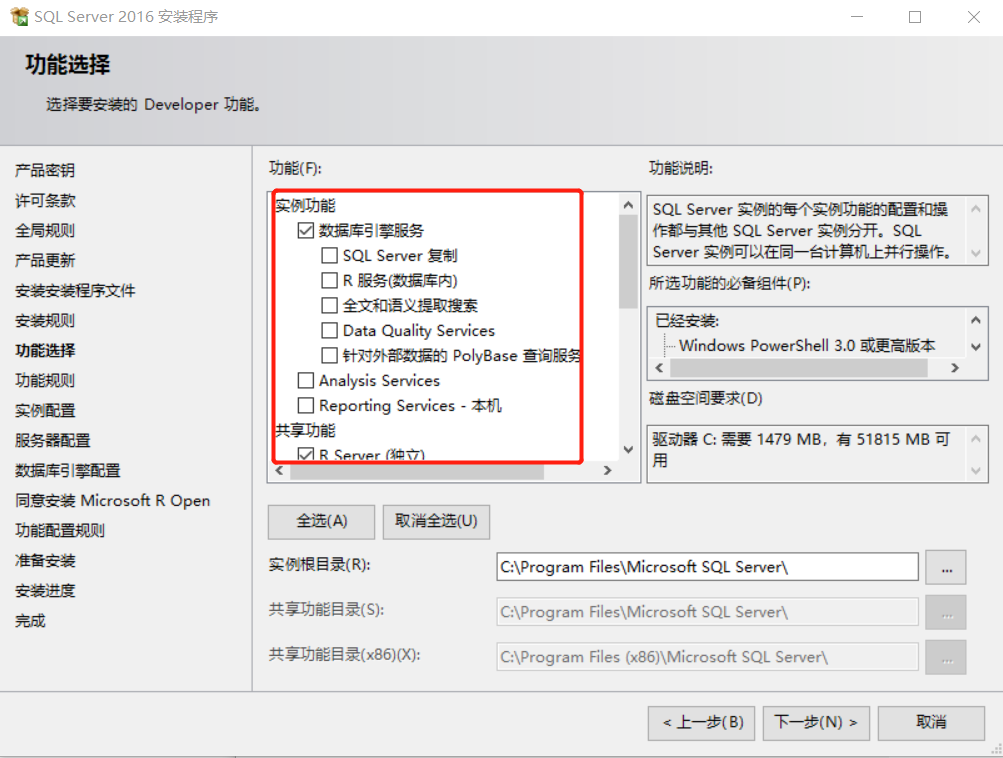Click 全选(A) button

(x=321, y=521)
